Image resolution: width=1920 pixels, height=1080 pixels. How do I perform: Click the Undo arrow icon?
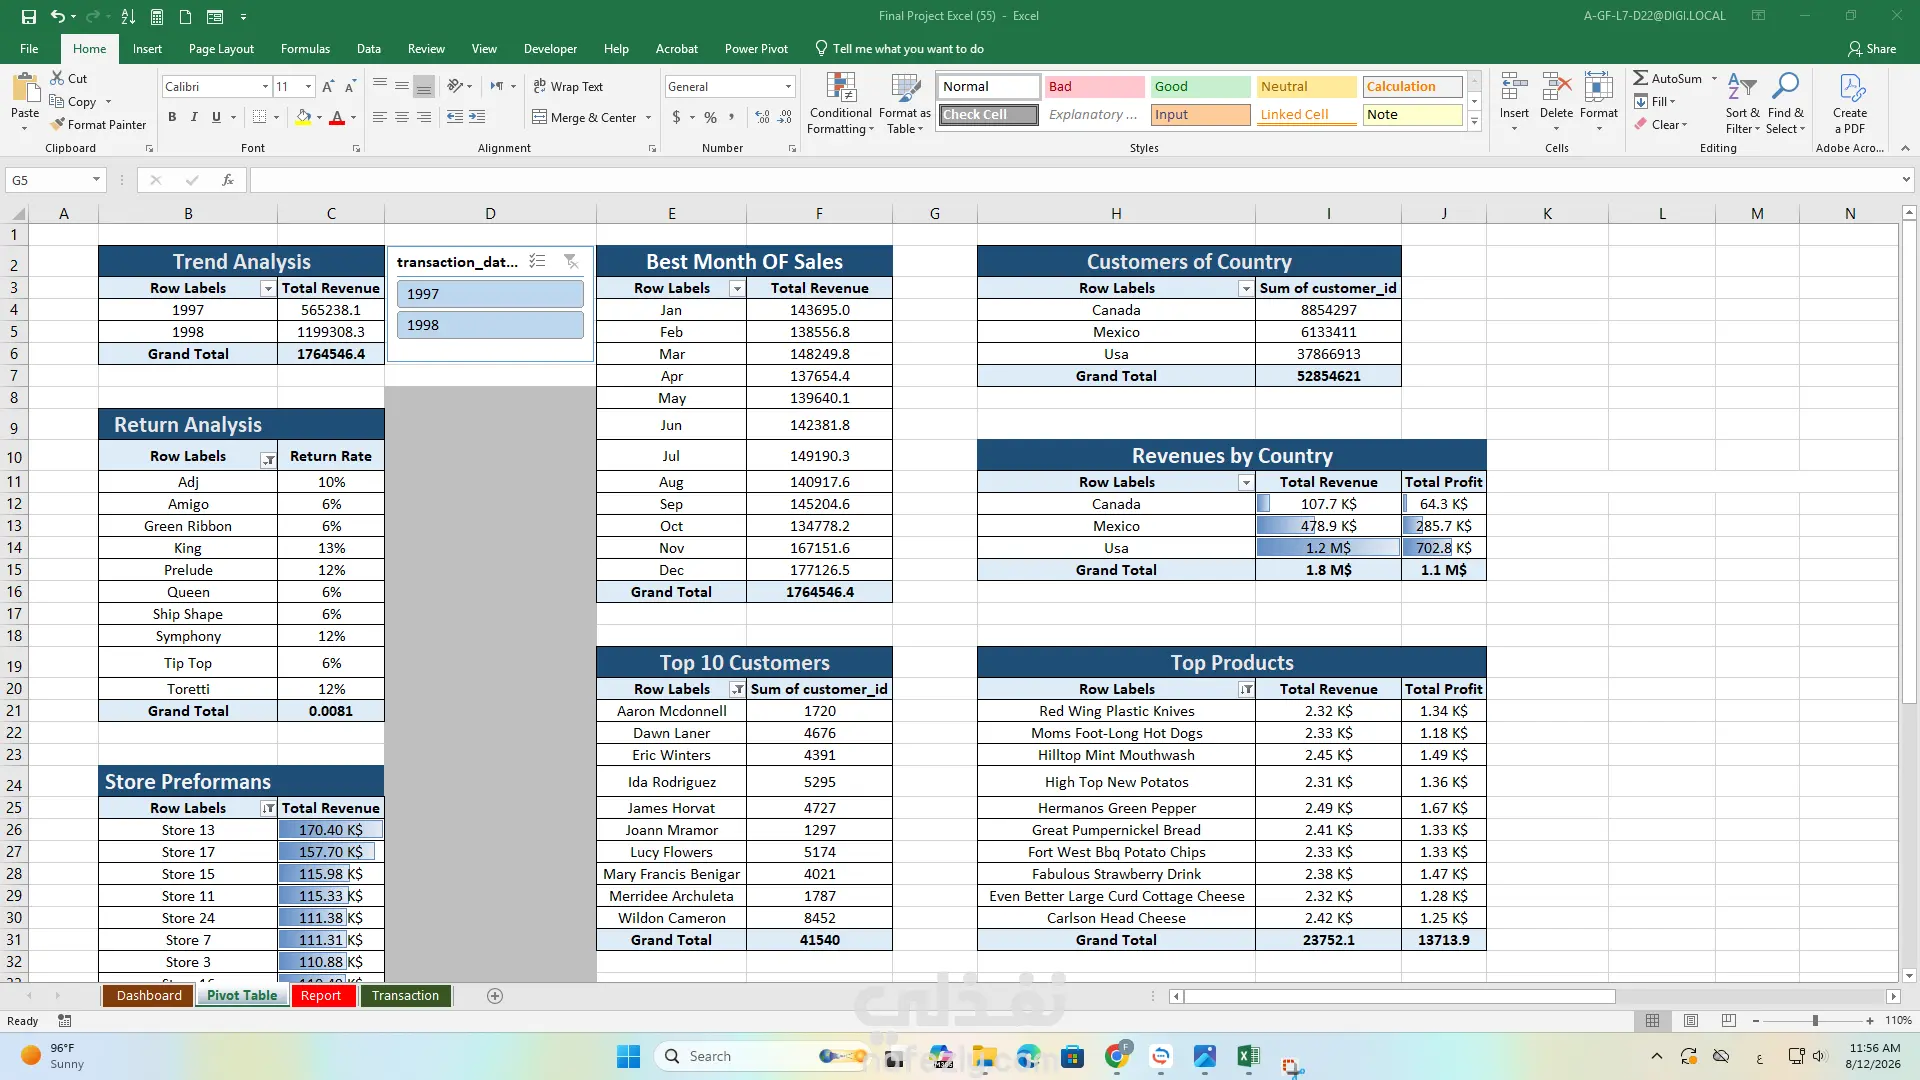coord(57,16)
